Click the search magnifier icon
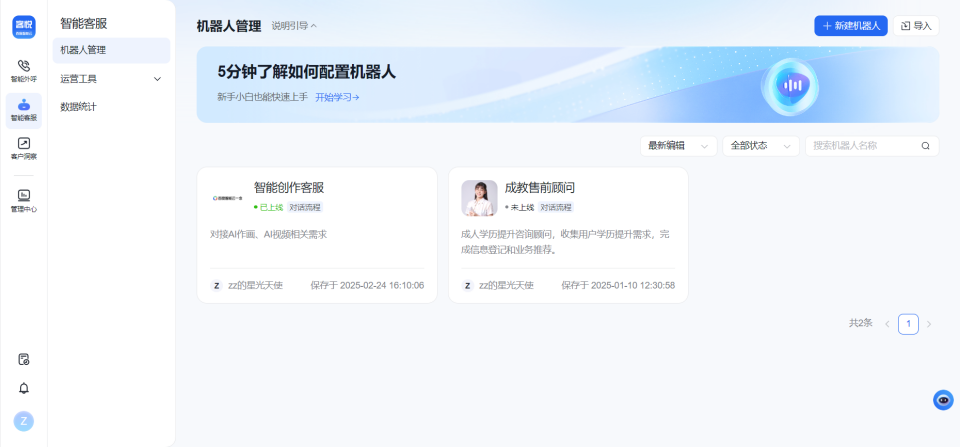 click(925, 146)
